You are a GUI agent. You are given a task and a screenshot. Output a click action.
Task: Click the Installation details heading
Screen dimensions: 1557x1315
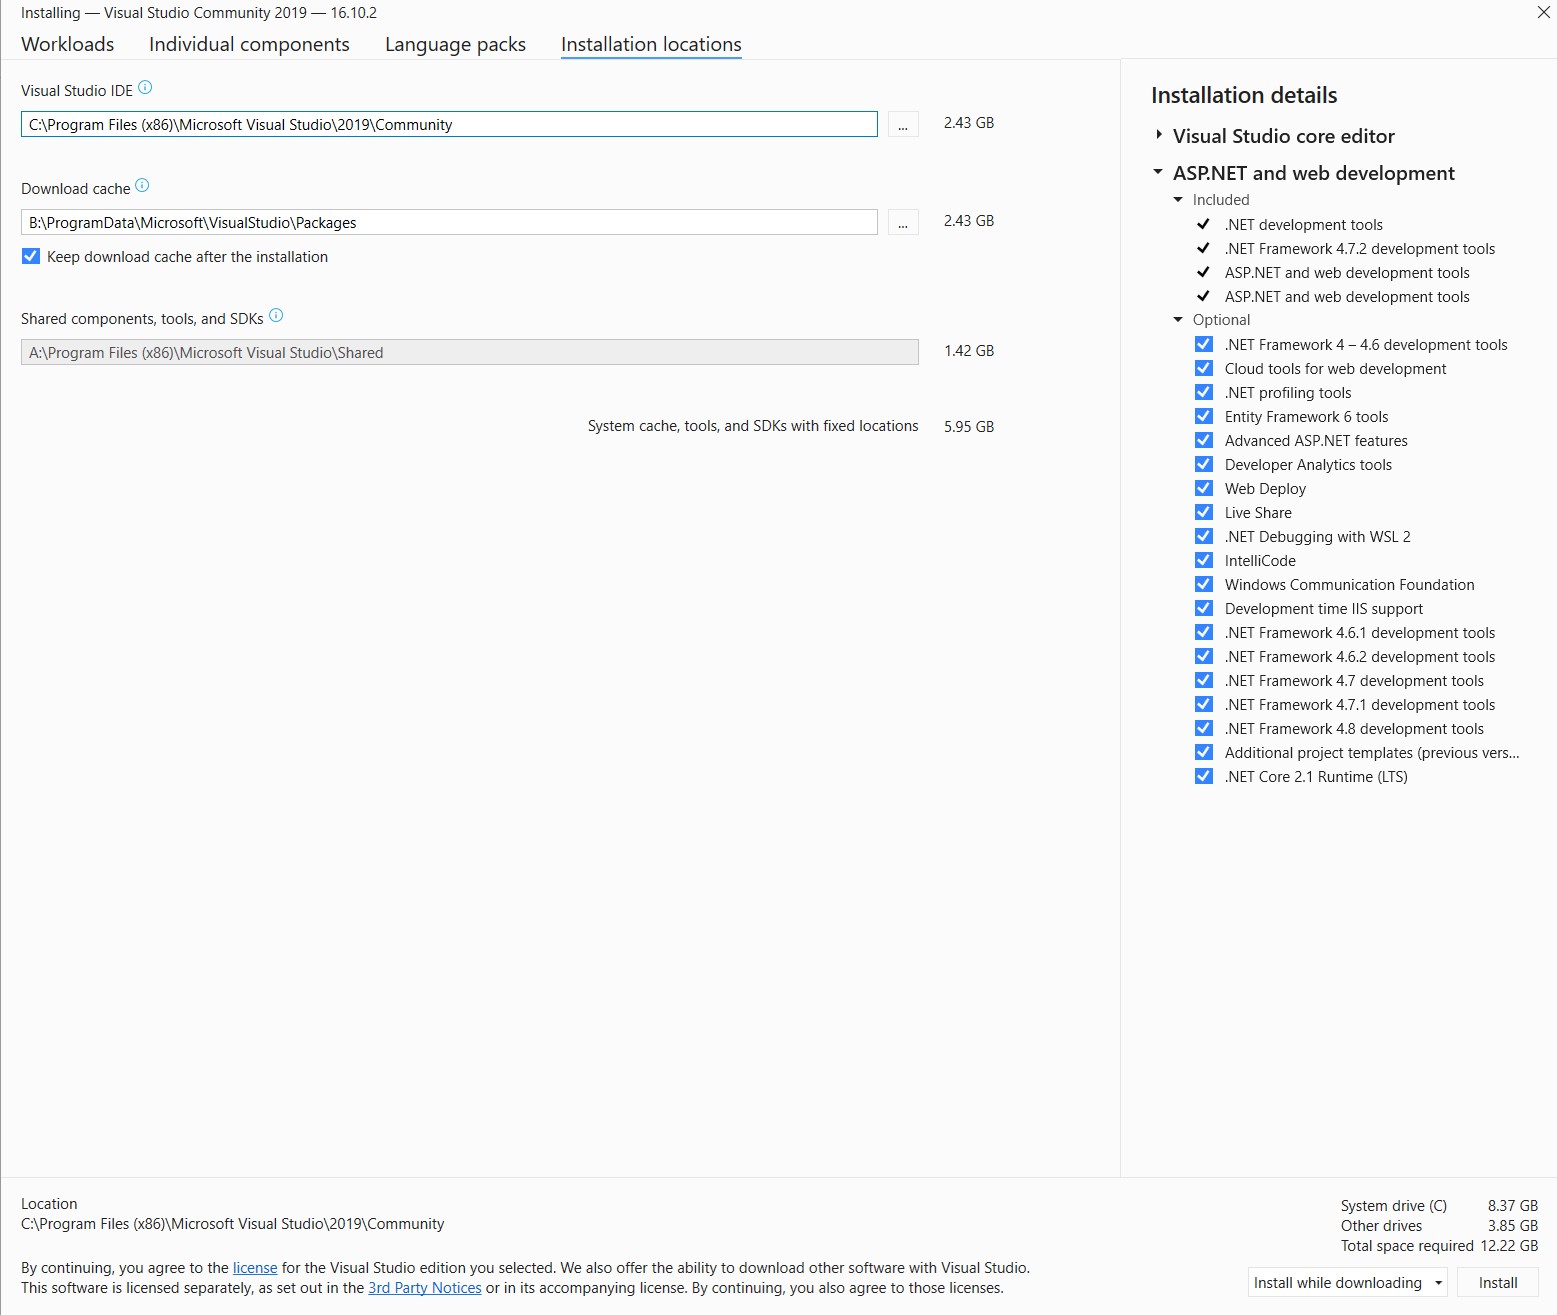click(x=1244, y=95)
